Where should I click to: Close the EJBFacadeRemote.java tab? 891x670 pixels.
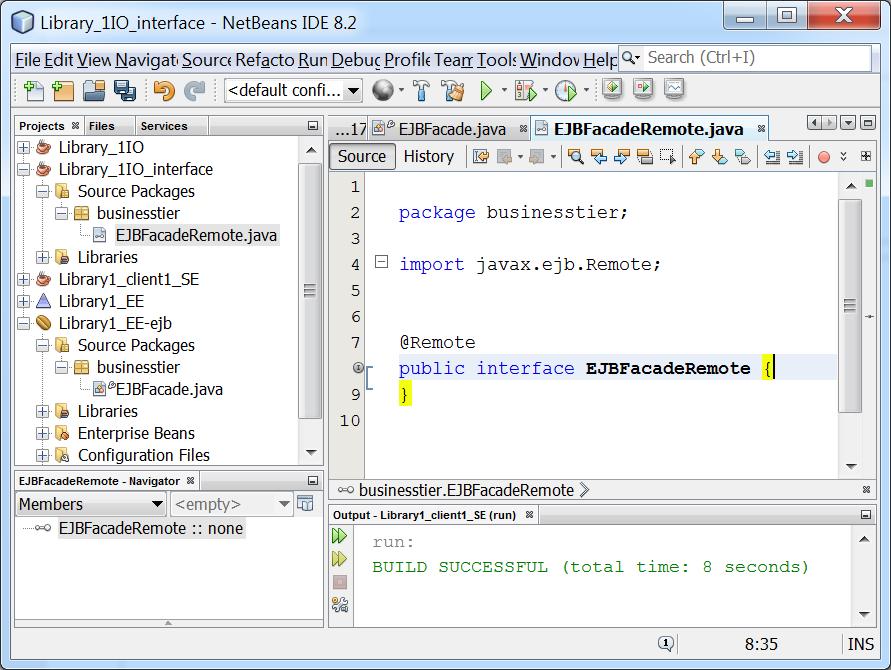tap(761, 129)
